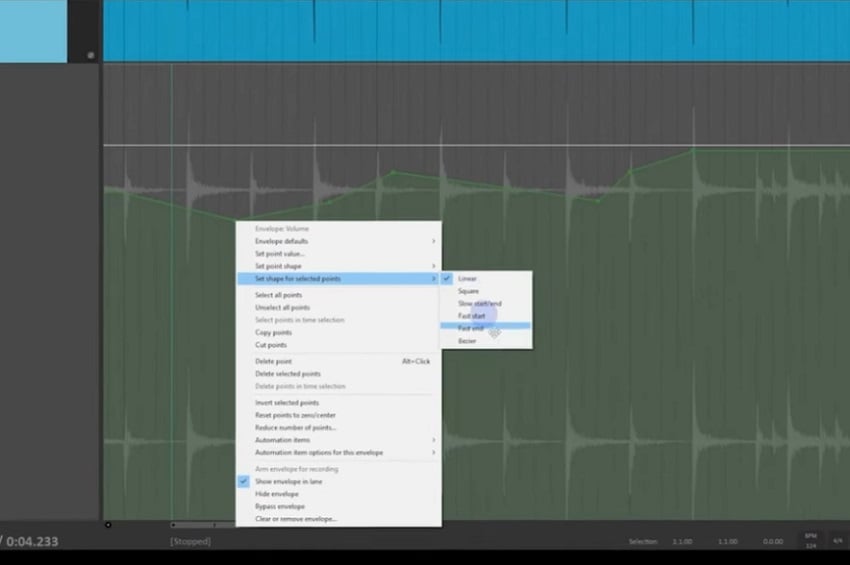The height and width of the screenshot is (565, 850).
Task: Select Copy points from the menu
Action: tap(339, 332)
